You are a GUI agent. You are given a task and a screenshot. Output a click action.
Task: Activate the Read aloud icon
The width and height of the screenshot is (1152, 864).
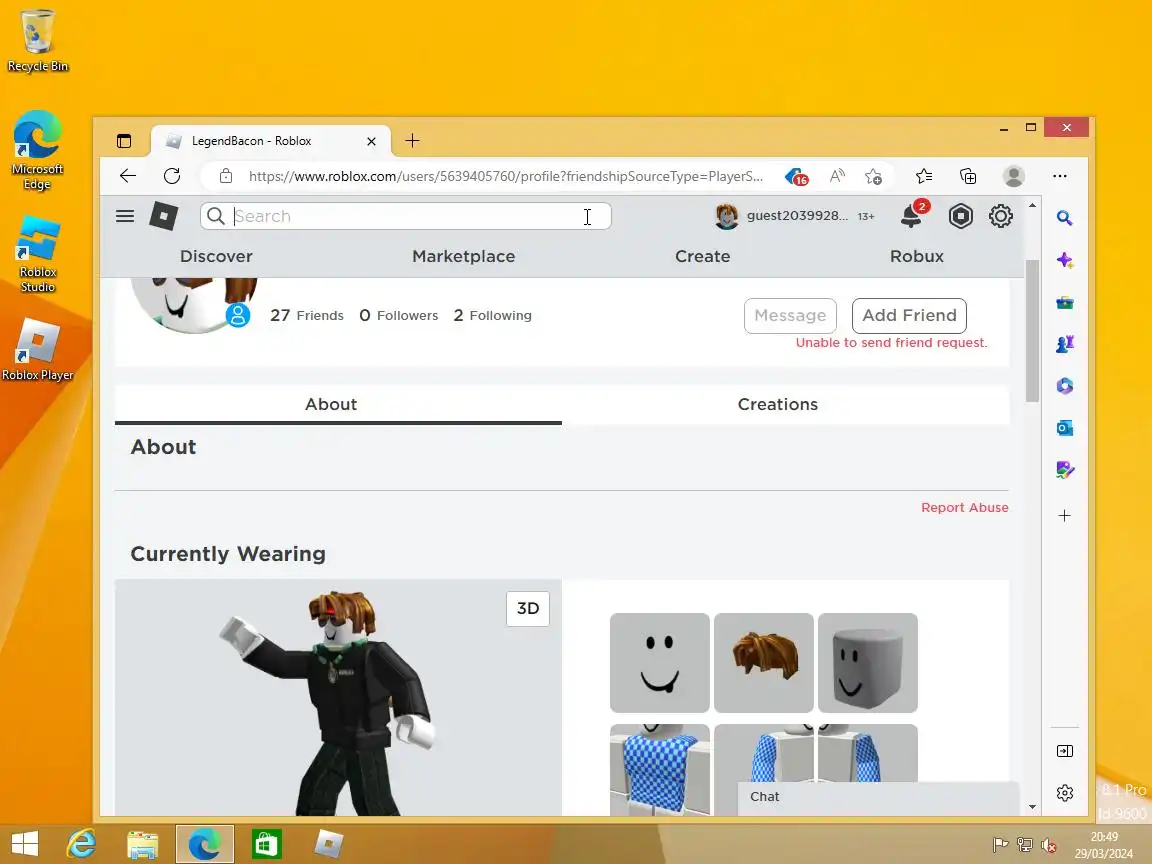tap(837, 176)
